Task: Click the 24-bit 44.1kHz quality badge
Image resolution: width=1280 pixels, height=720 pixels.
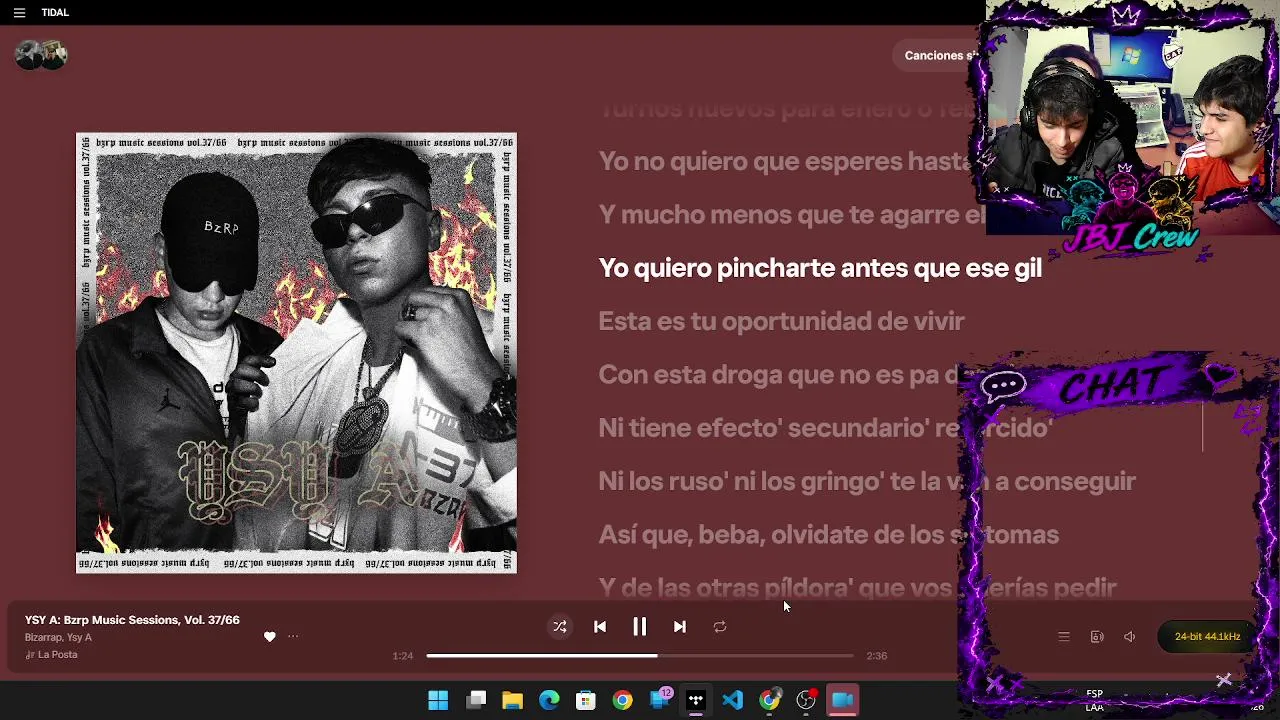Action: coord(1207,637)
